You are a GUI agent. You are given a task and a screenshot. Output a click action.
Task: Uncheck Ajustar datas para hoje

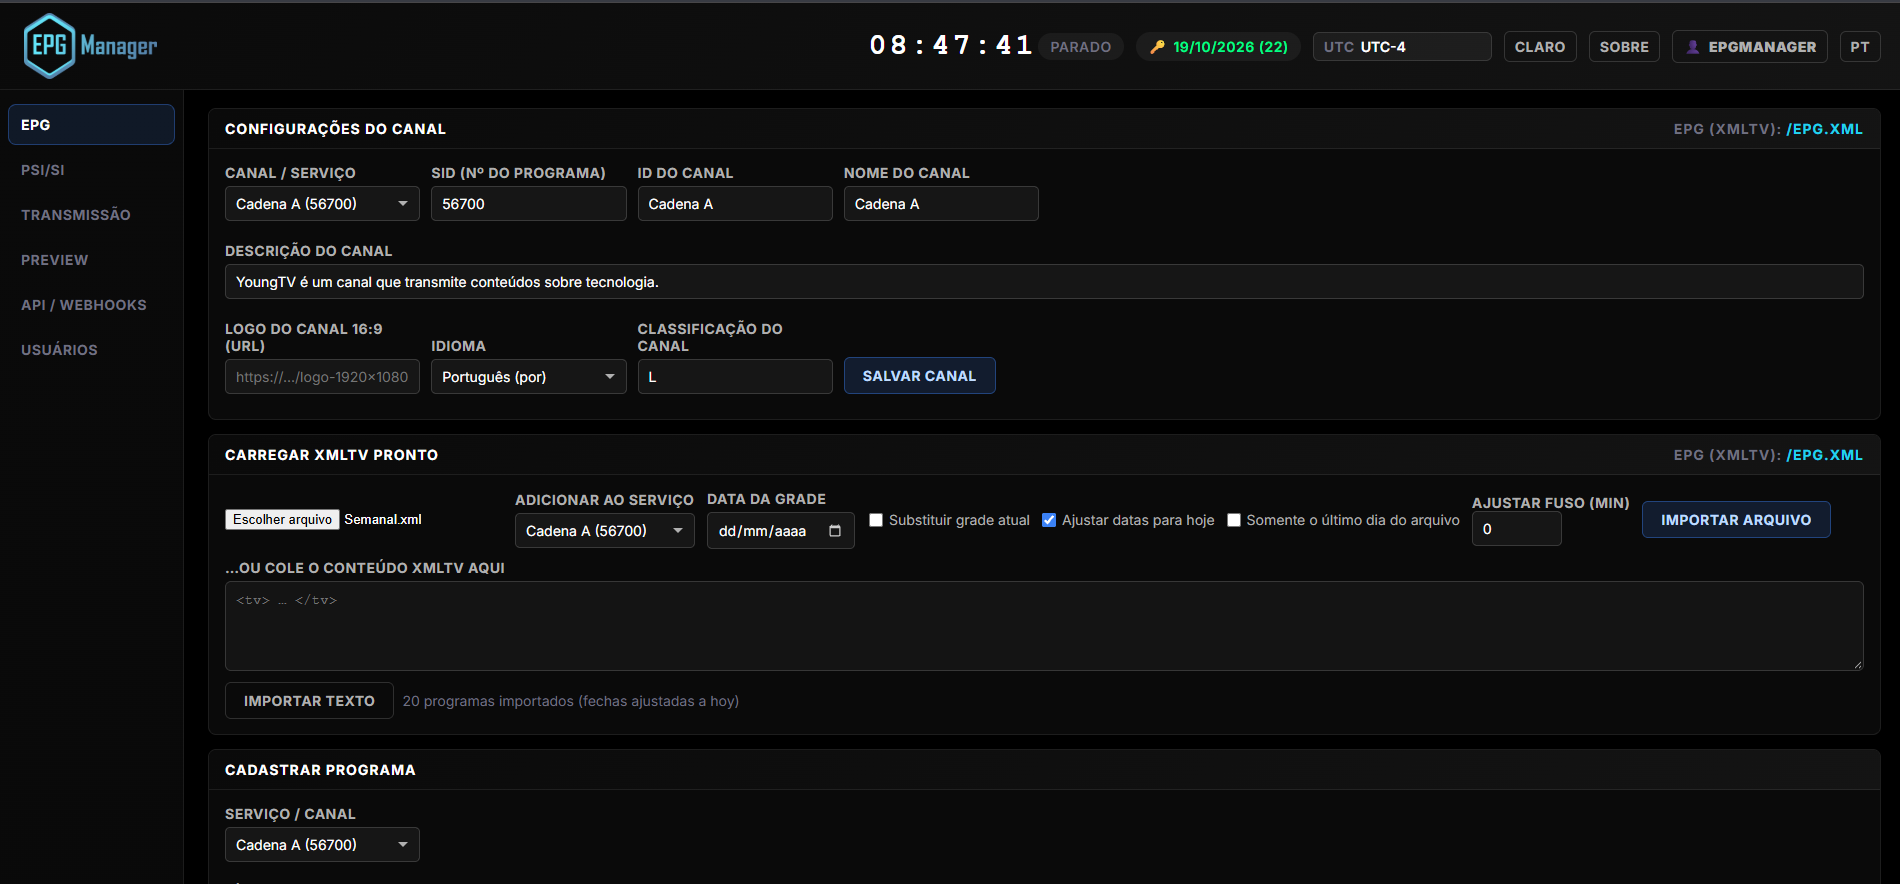[x=1049, y=520]
